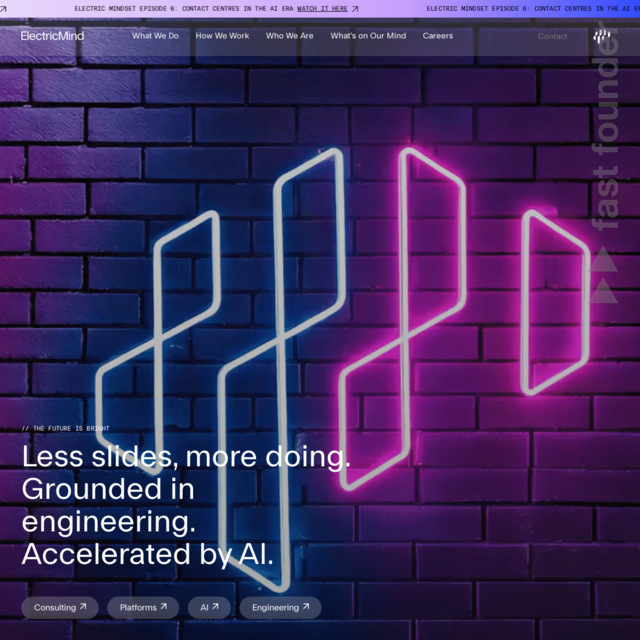Image resolution: width=640 pixels, height=640 pixels.
Task: Click the Contact button in header
Action: [552, 36]
